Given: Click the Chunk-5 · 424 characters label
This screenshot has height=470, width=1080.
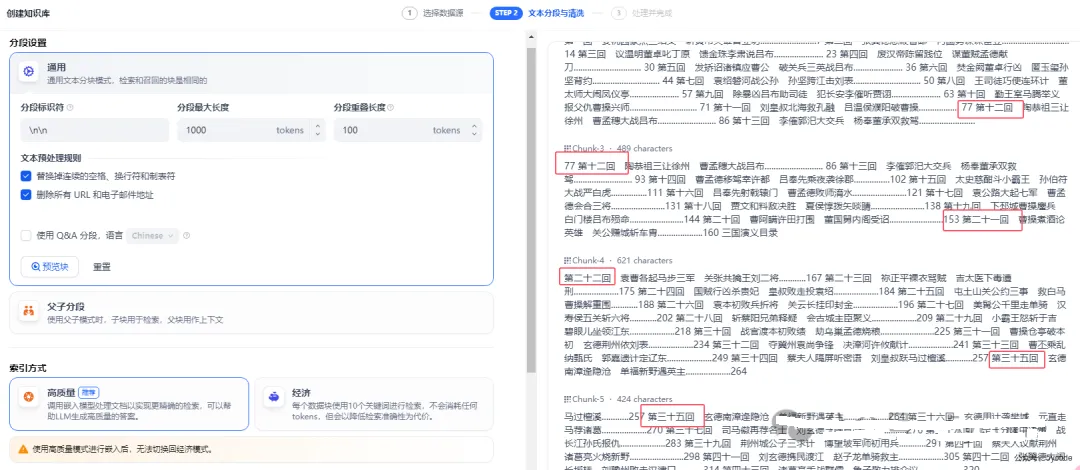Looking at the screenshot, I should 622,399.
